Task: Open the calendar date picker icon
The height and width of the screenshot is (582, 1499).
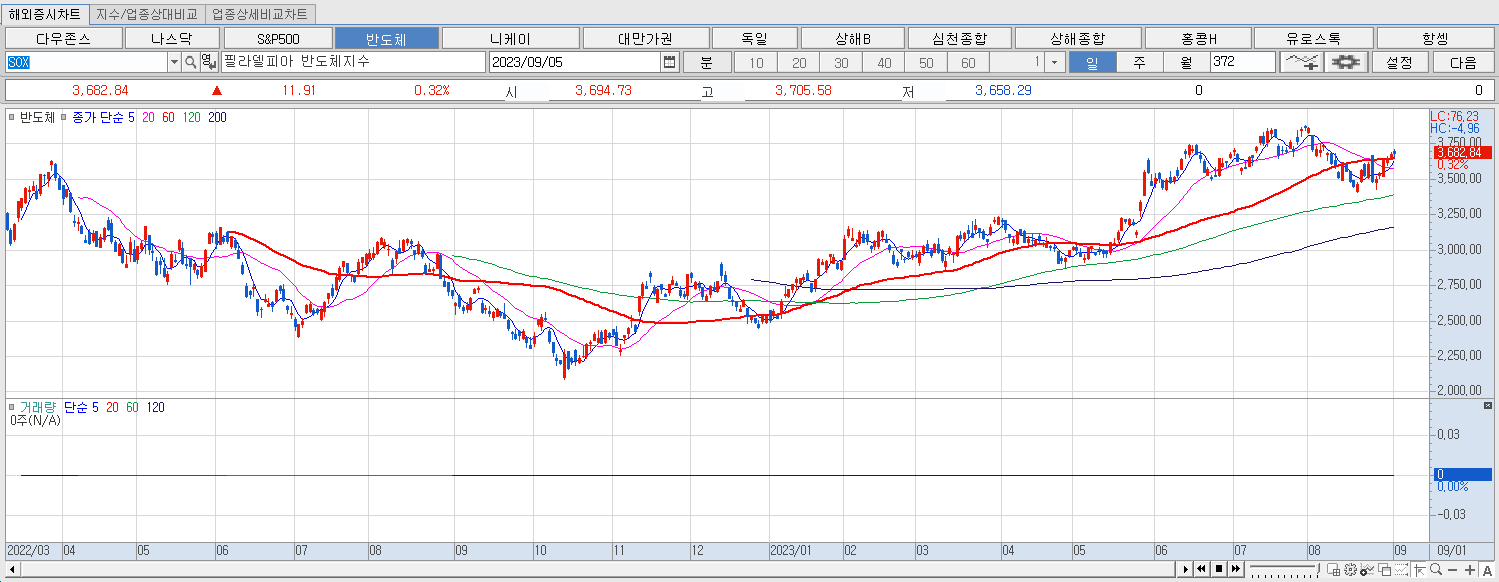Action: pos(669,62)
